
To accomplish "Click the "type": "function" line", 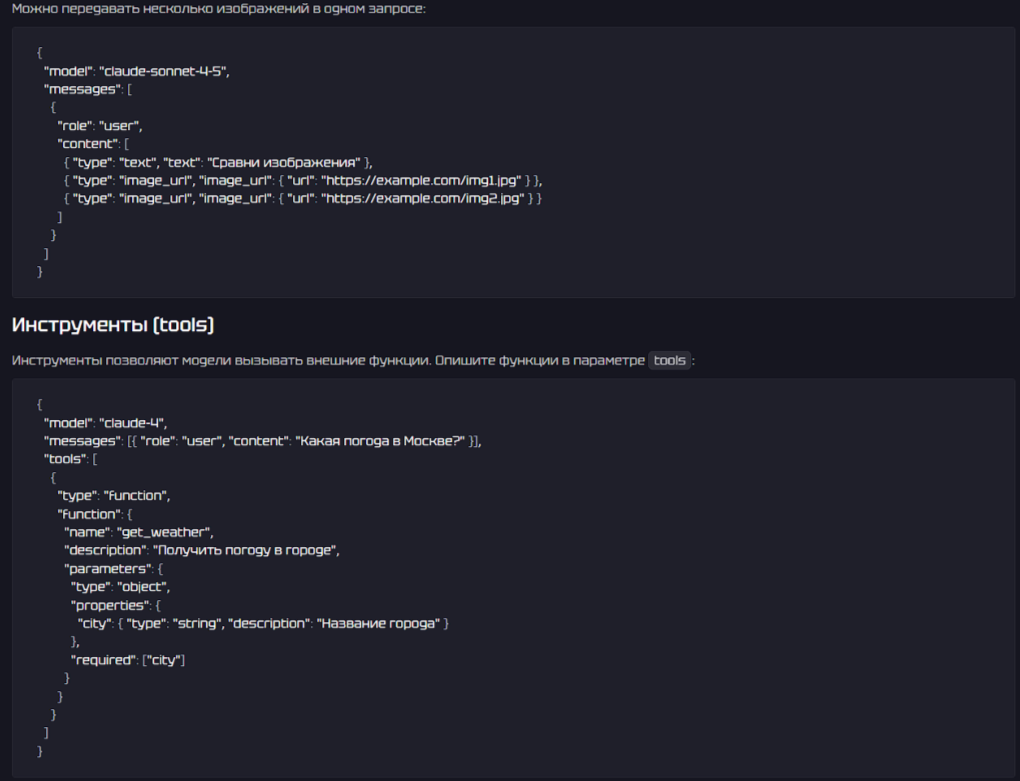I will point(108,495).
